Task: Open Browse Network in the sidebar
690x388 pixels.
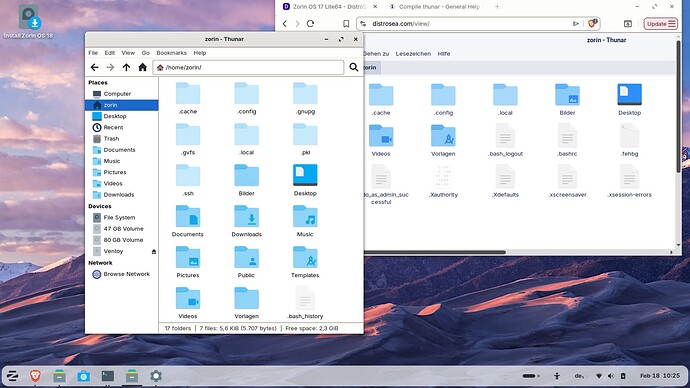Action: [121, 274]
